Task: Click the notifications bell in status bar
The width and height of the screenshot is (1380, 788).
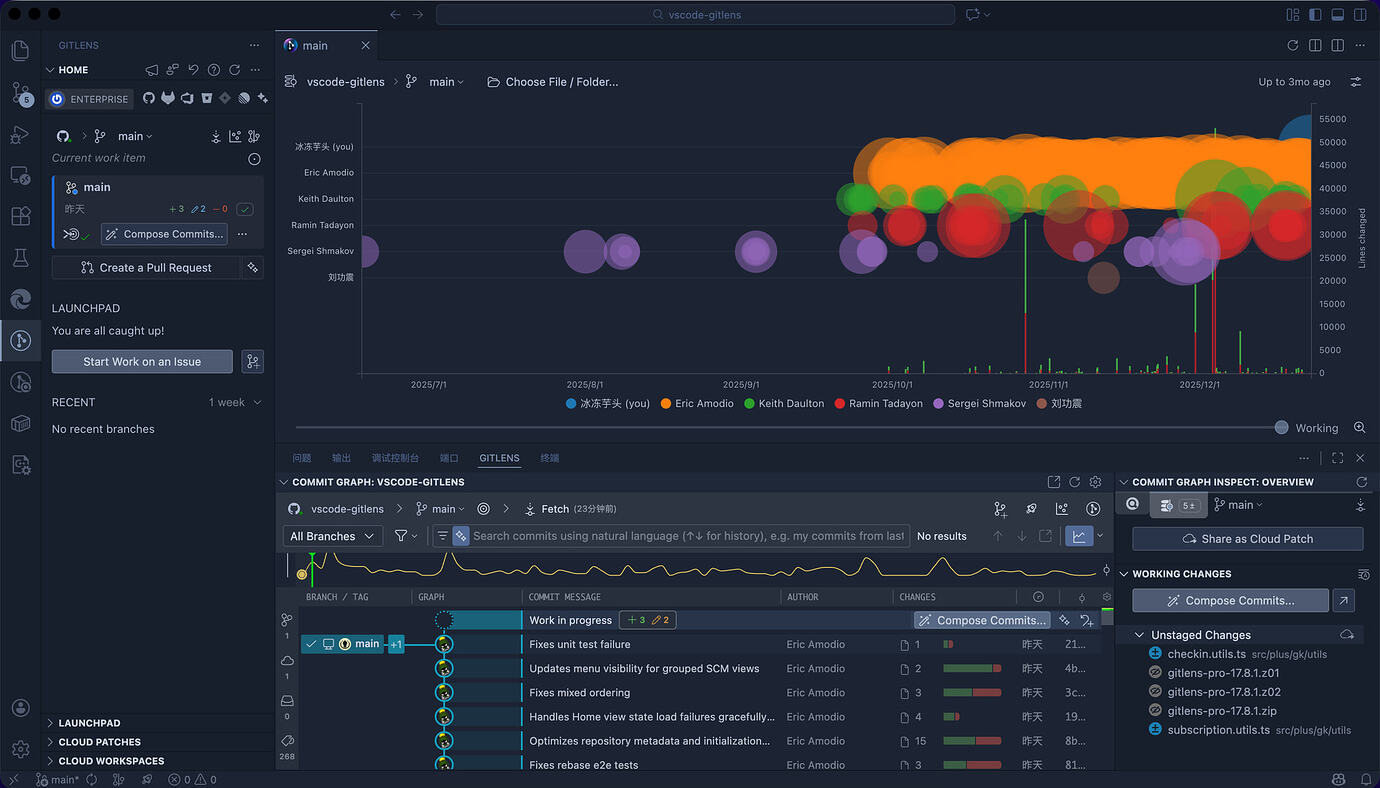Action: (1366, 779)
